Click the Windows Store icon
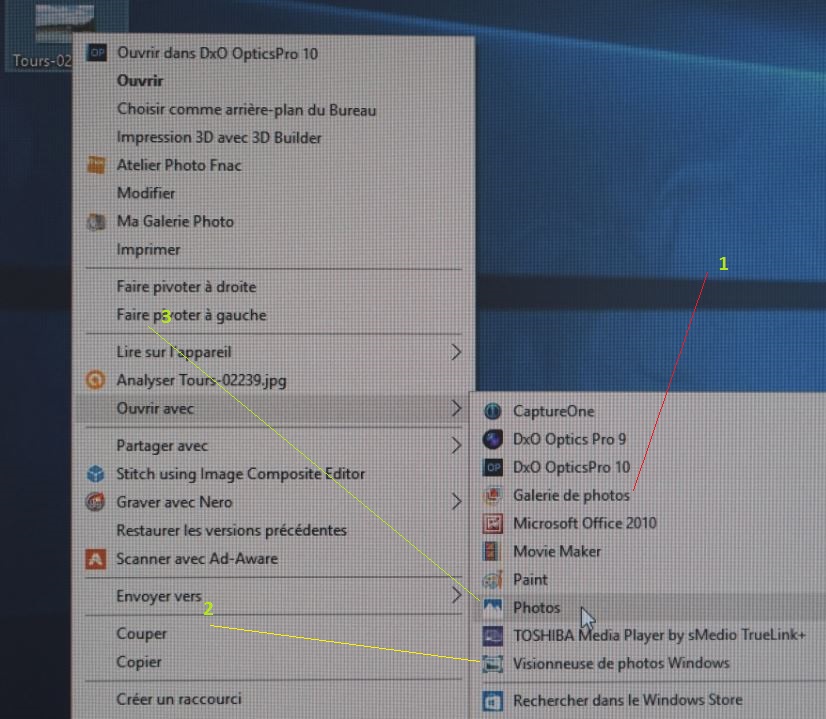 493,701
